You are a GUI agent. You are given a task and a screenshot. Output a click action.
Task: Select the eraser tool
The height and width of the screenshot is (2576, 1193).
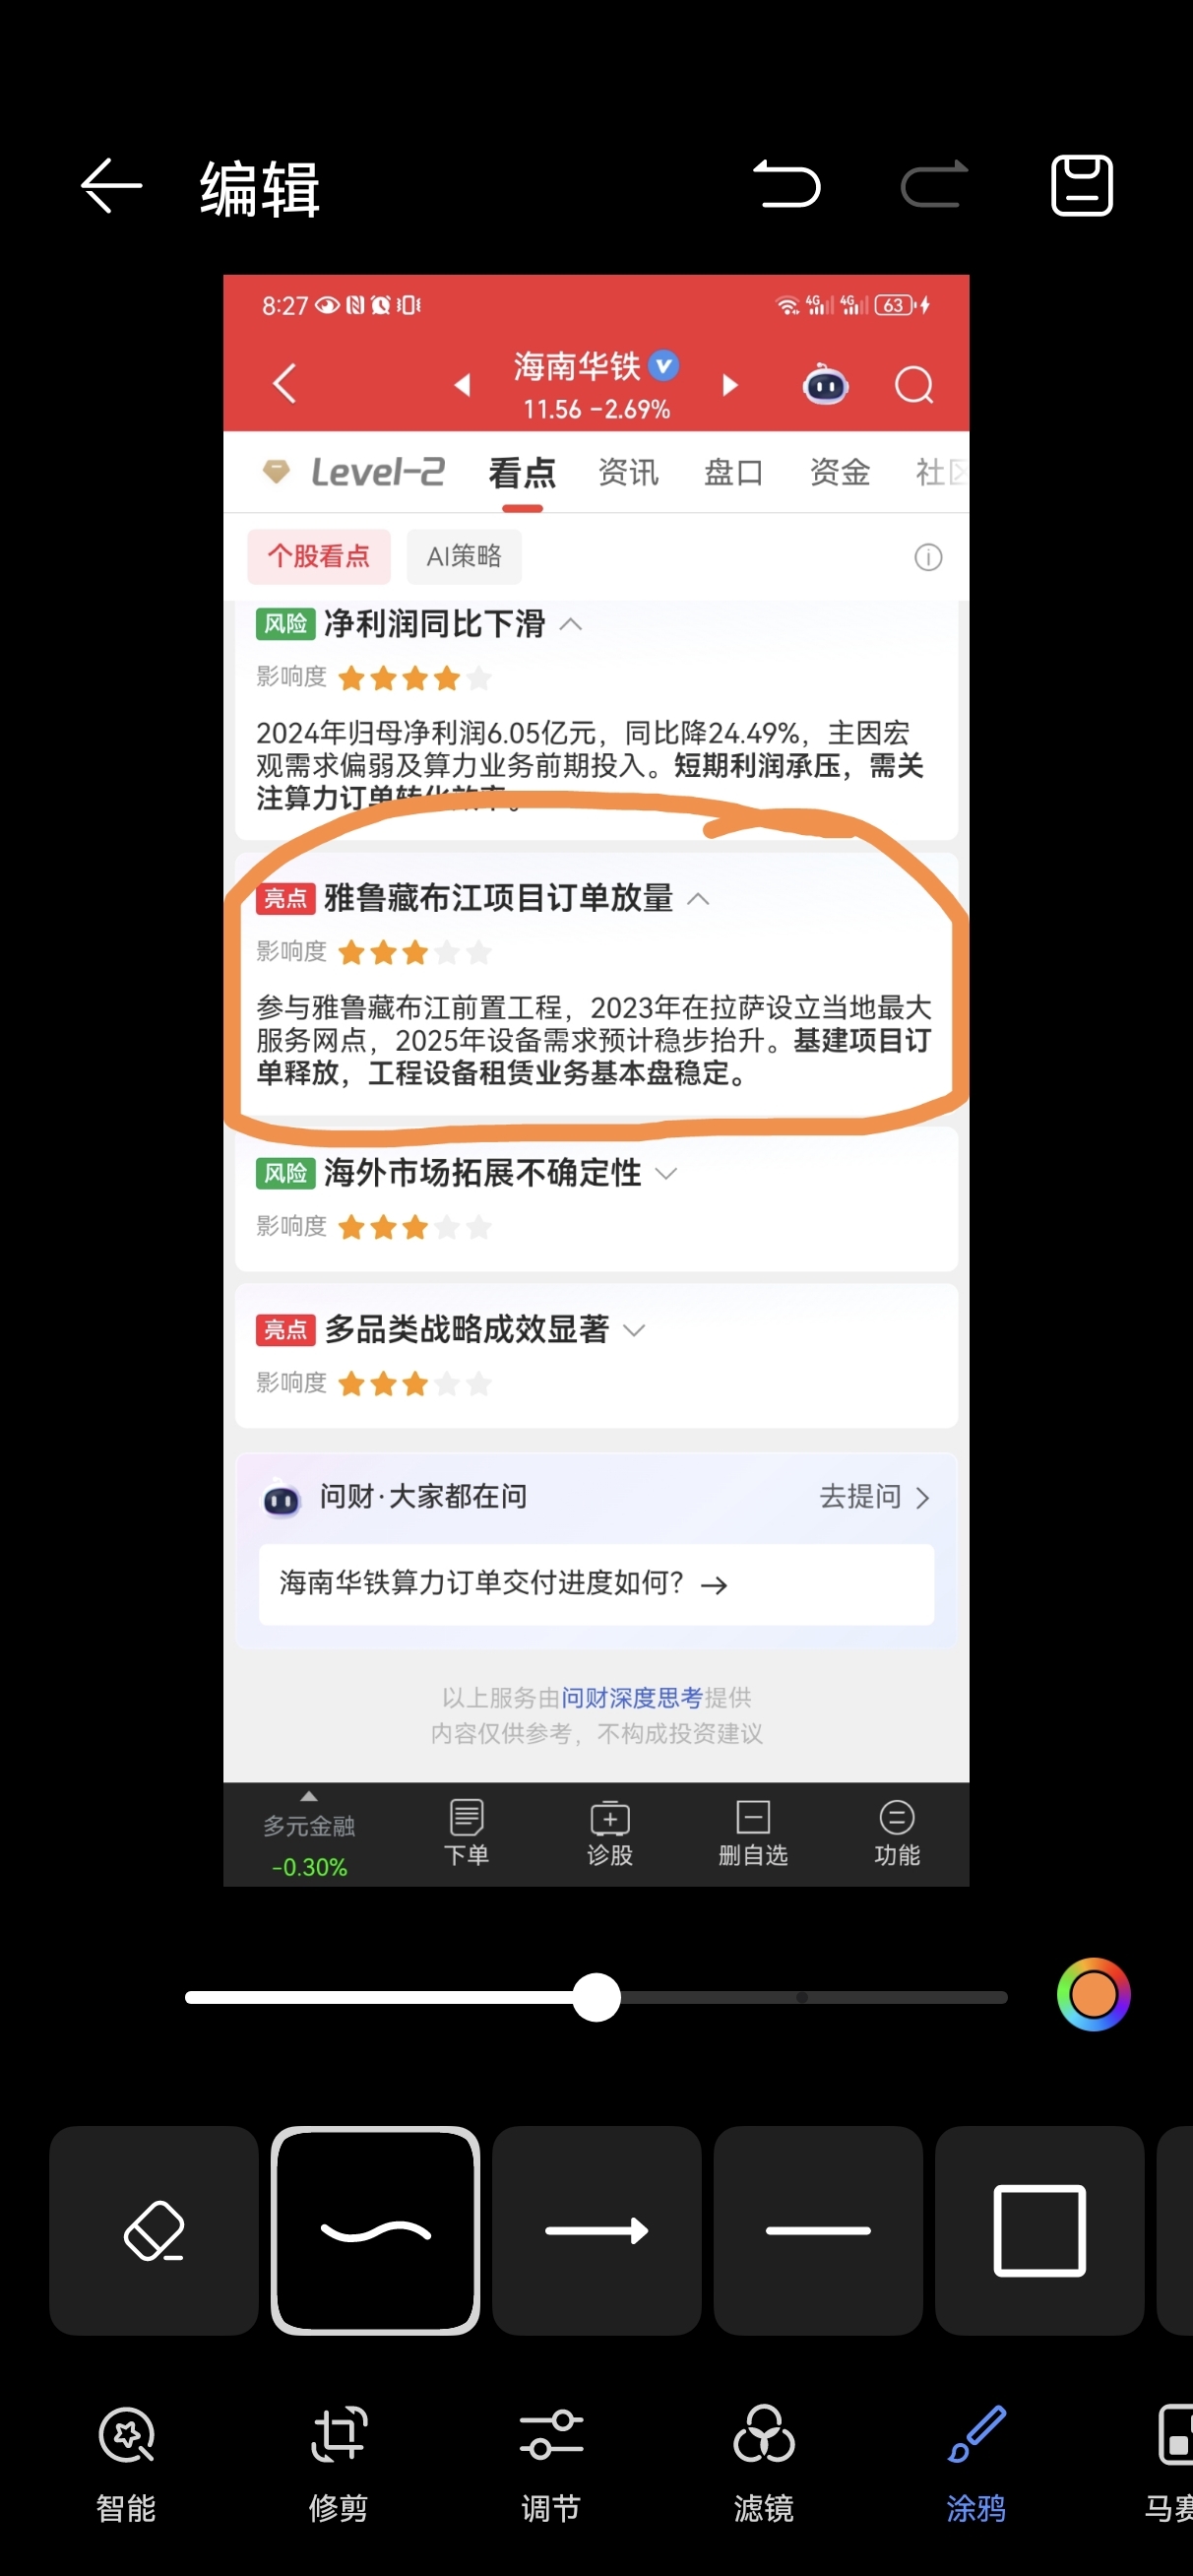pos(154,2231)
